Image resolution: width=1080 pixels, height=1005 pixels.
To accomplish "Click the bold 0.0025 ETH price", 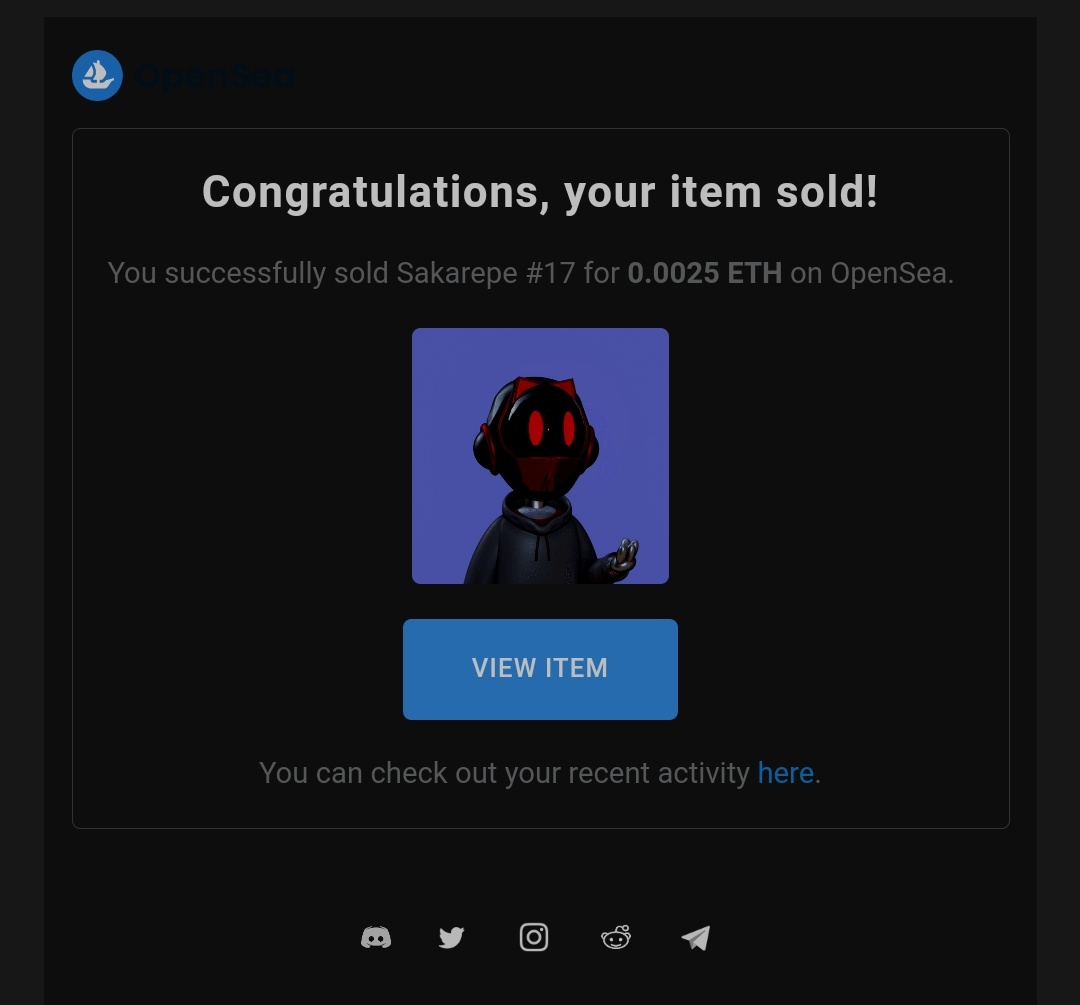I will (705, 273).
